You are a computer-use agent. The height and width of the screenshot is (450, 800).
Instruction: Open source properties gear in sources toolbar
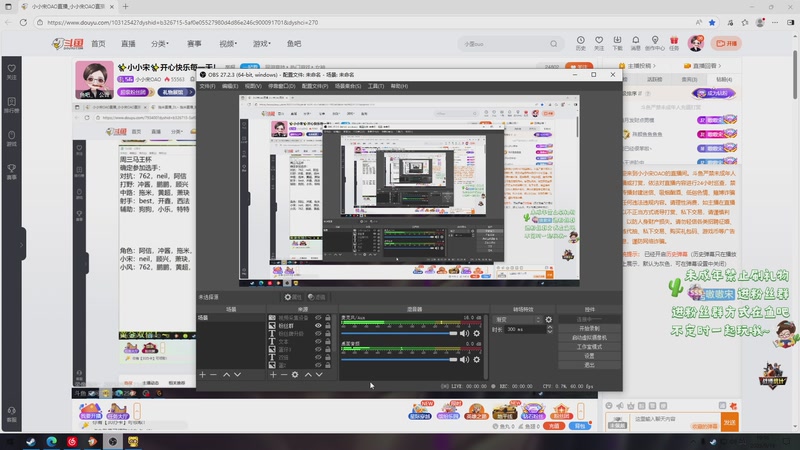tap(295, 374)
